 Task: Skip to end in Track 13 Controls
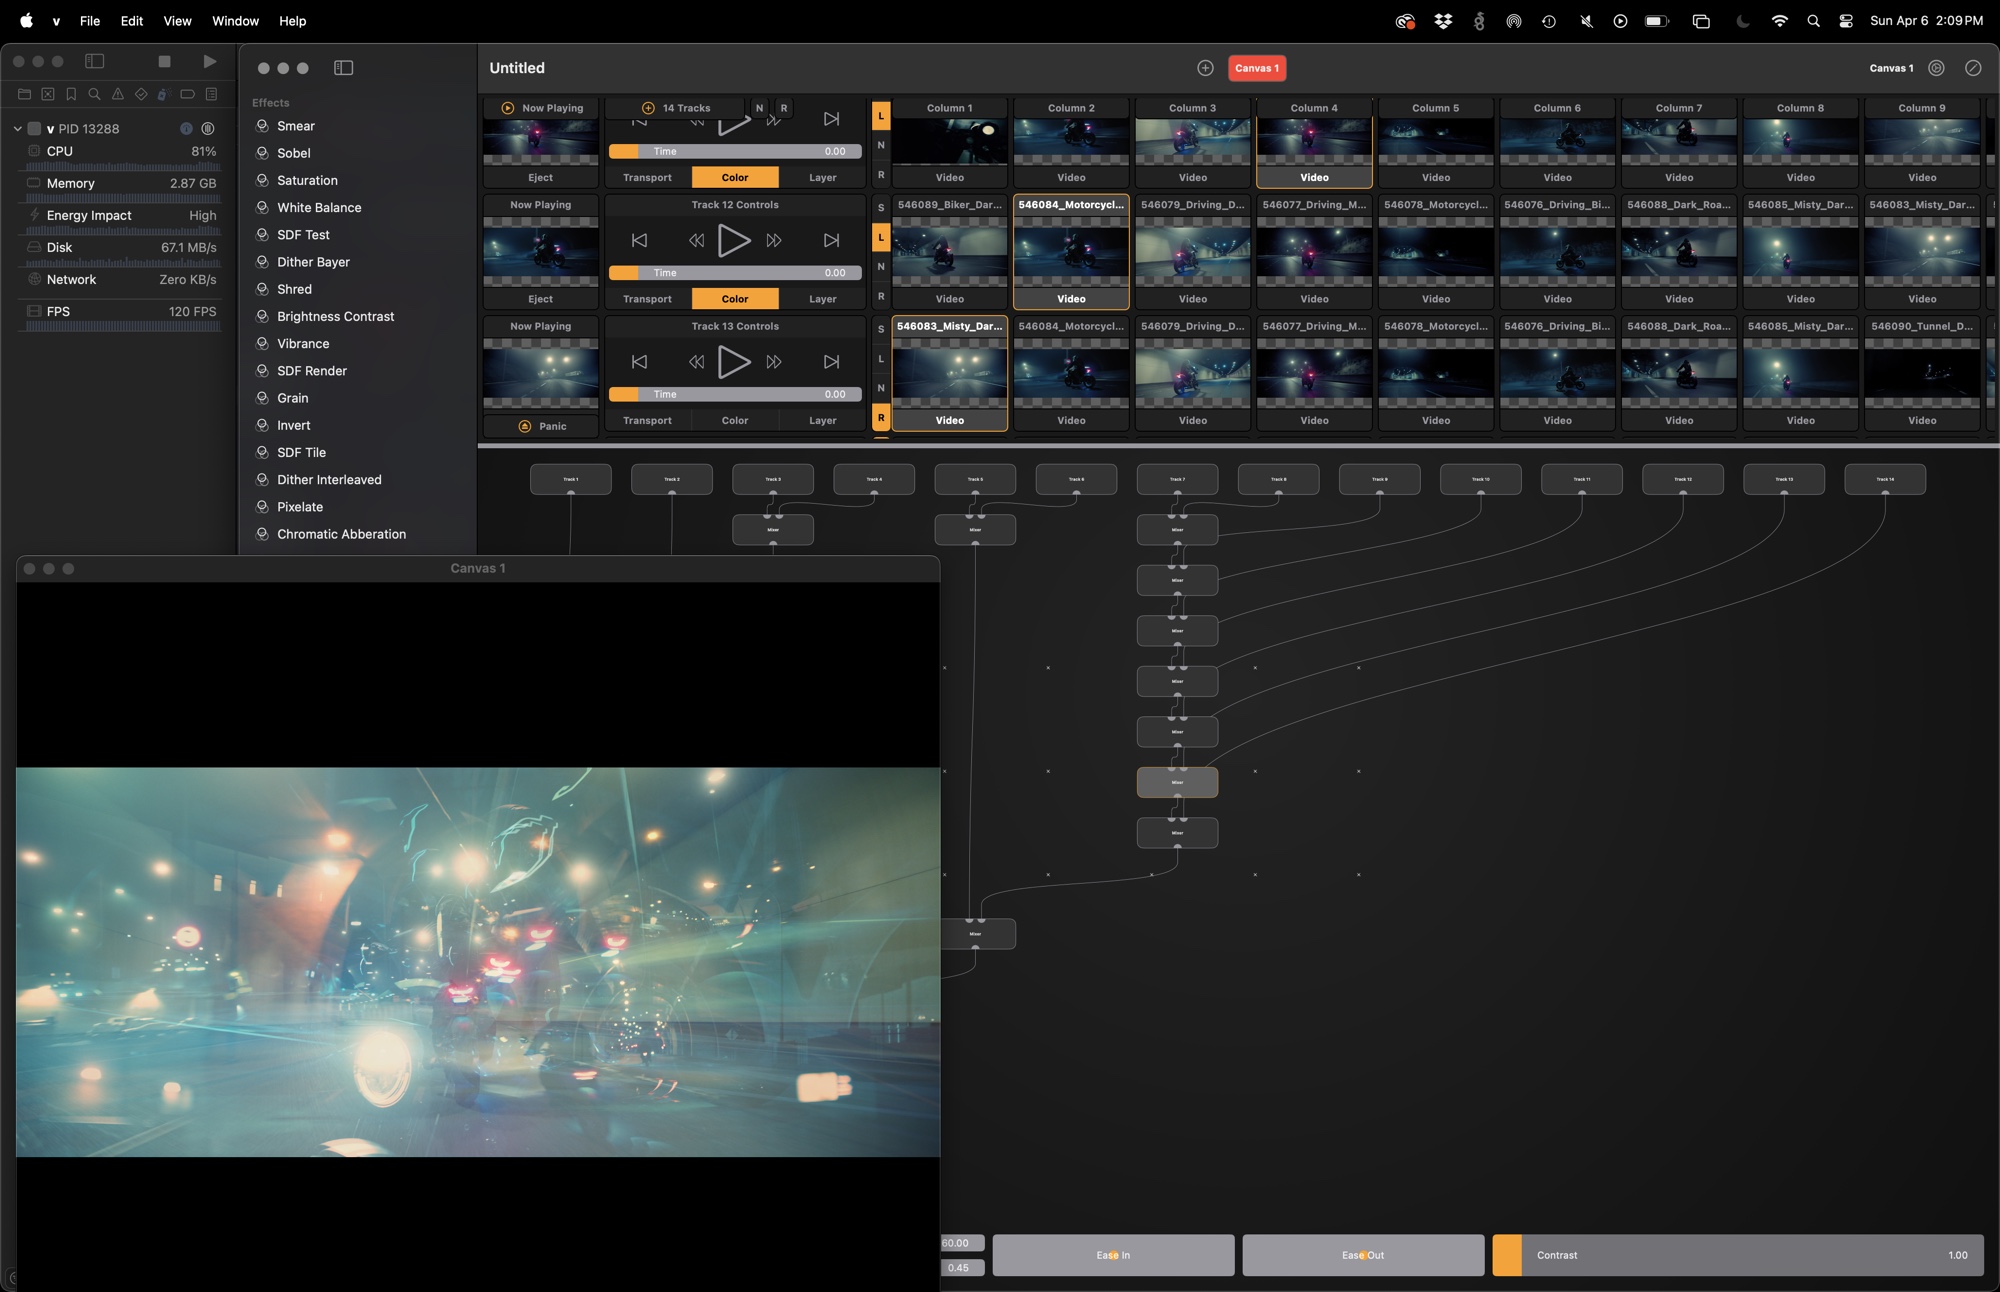(831, 362)
